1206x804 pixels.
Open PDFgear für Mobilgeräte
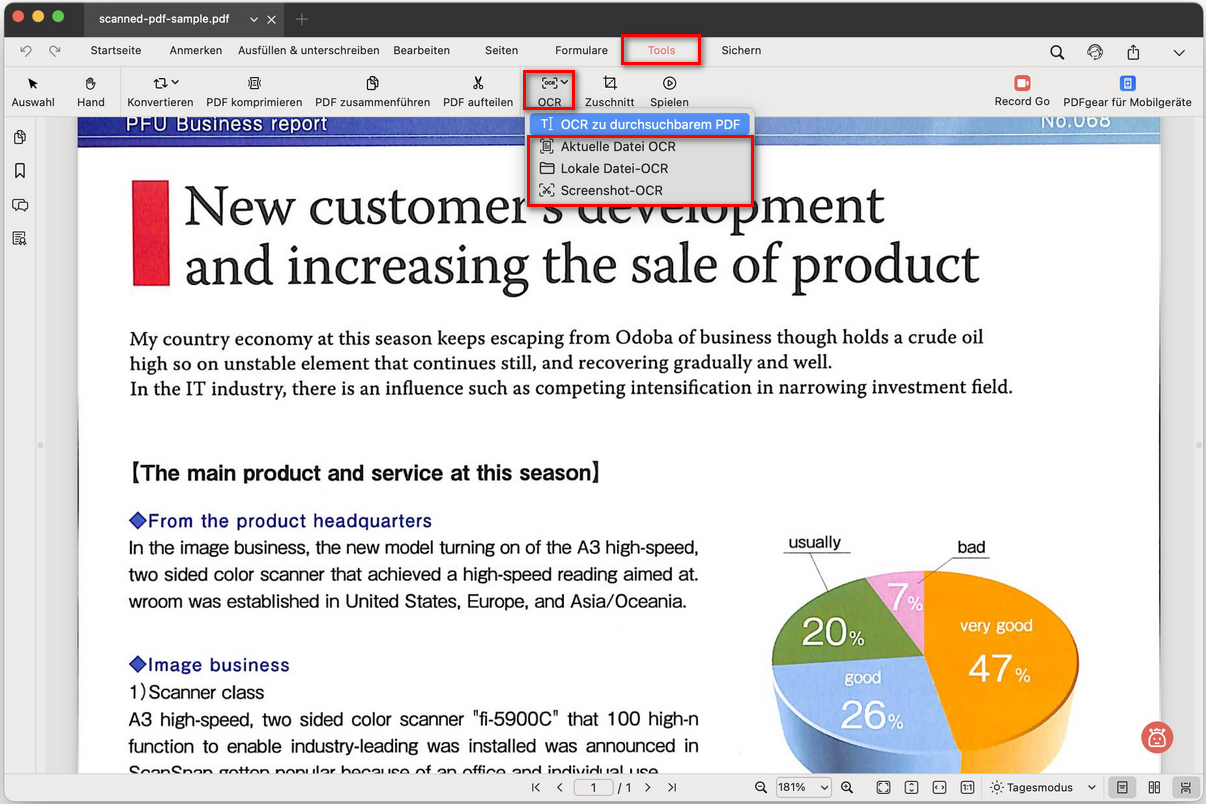pos(1127,84)
